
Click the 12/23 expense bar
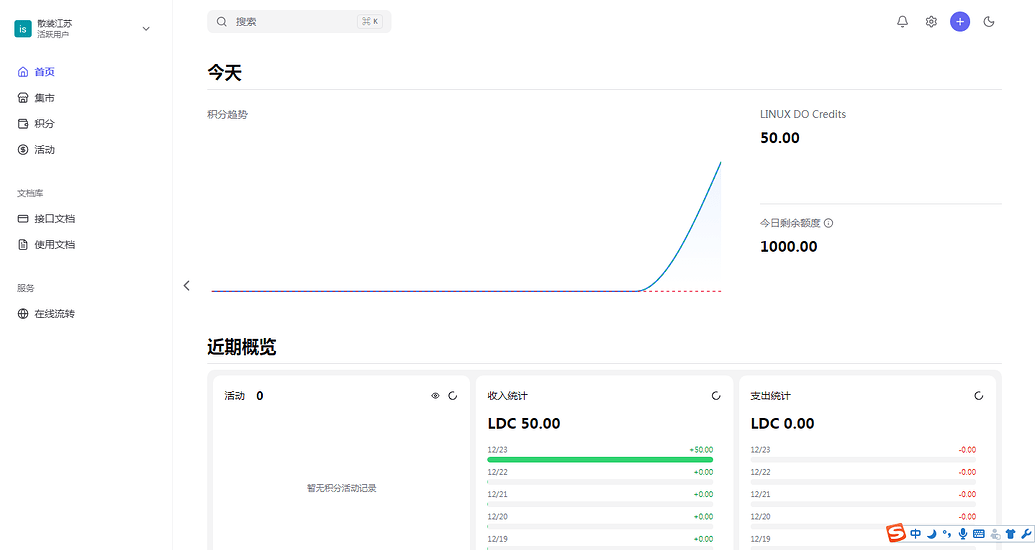pos(863,460)
